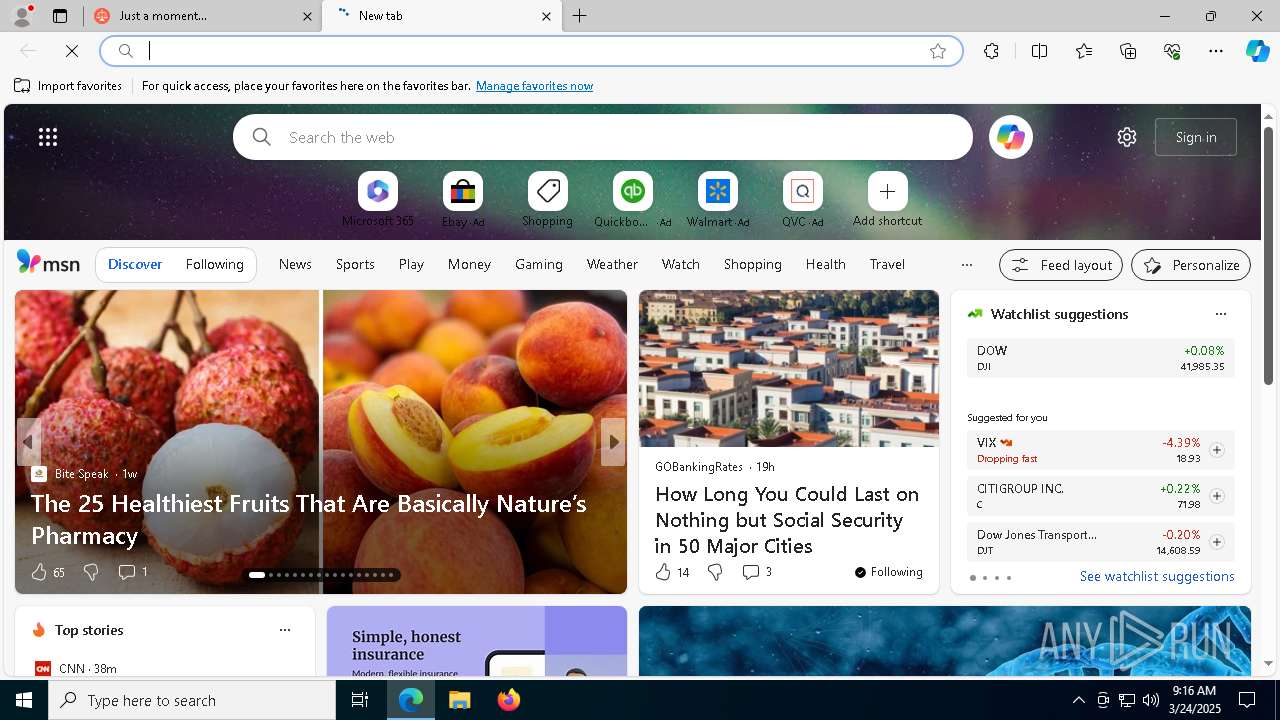Add this page to favorites star
Viewport: 1280px width, 720px height.
click(x=938, y=51)
